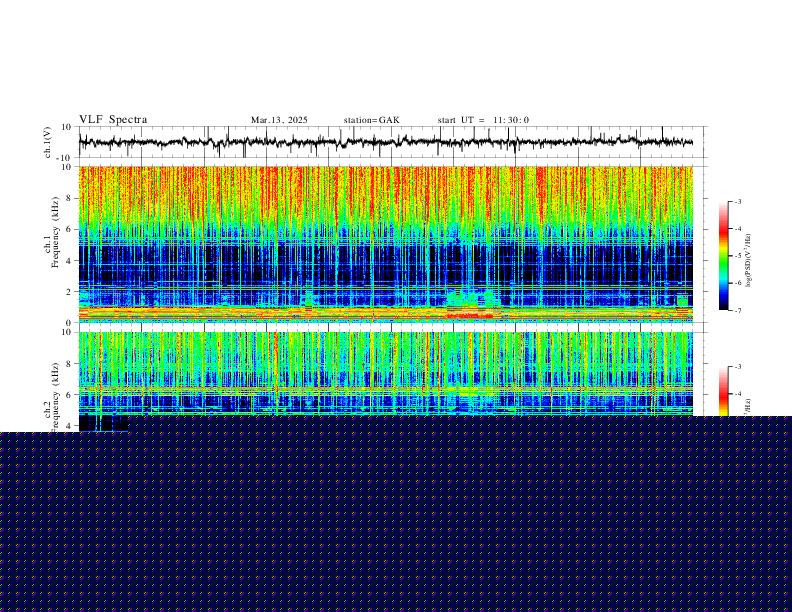Click the ch.1 spectrogram panel

point(386,244)
